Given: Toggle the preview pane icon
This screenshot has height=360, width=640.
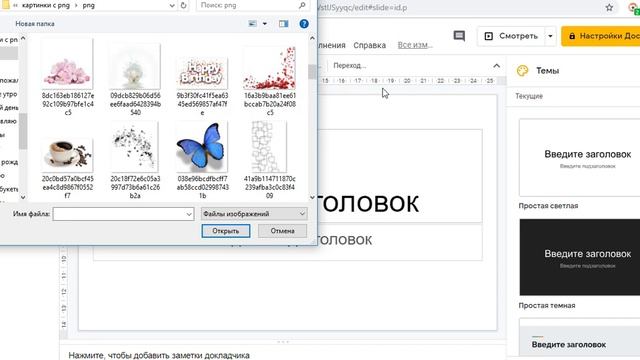Looking at the screenshot, I should (283, 24).
